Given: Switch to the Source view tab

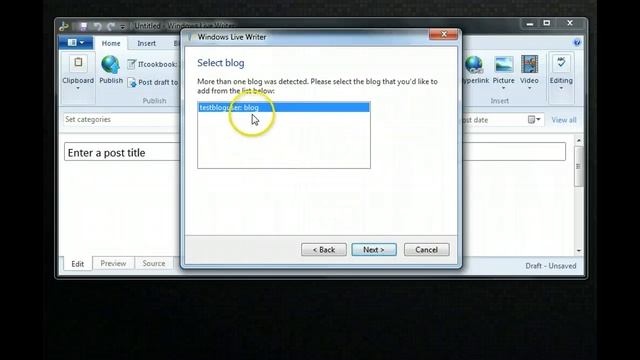Looking at the screenshot, I should pos(154,264).
